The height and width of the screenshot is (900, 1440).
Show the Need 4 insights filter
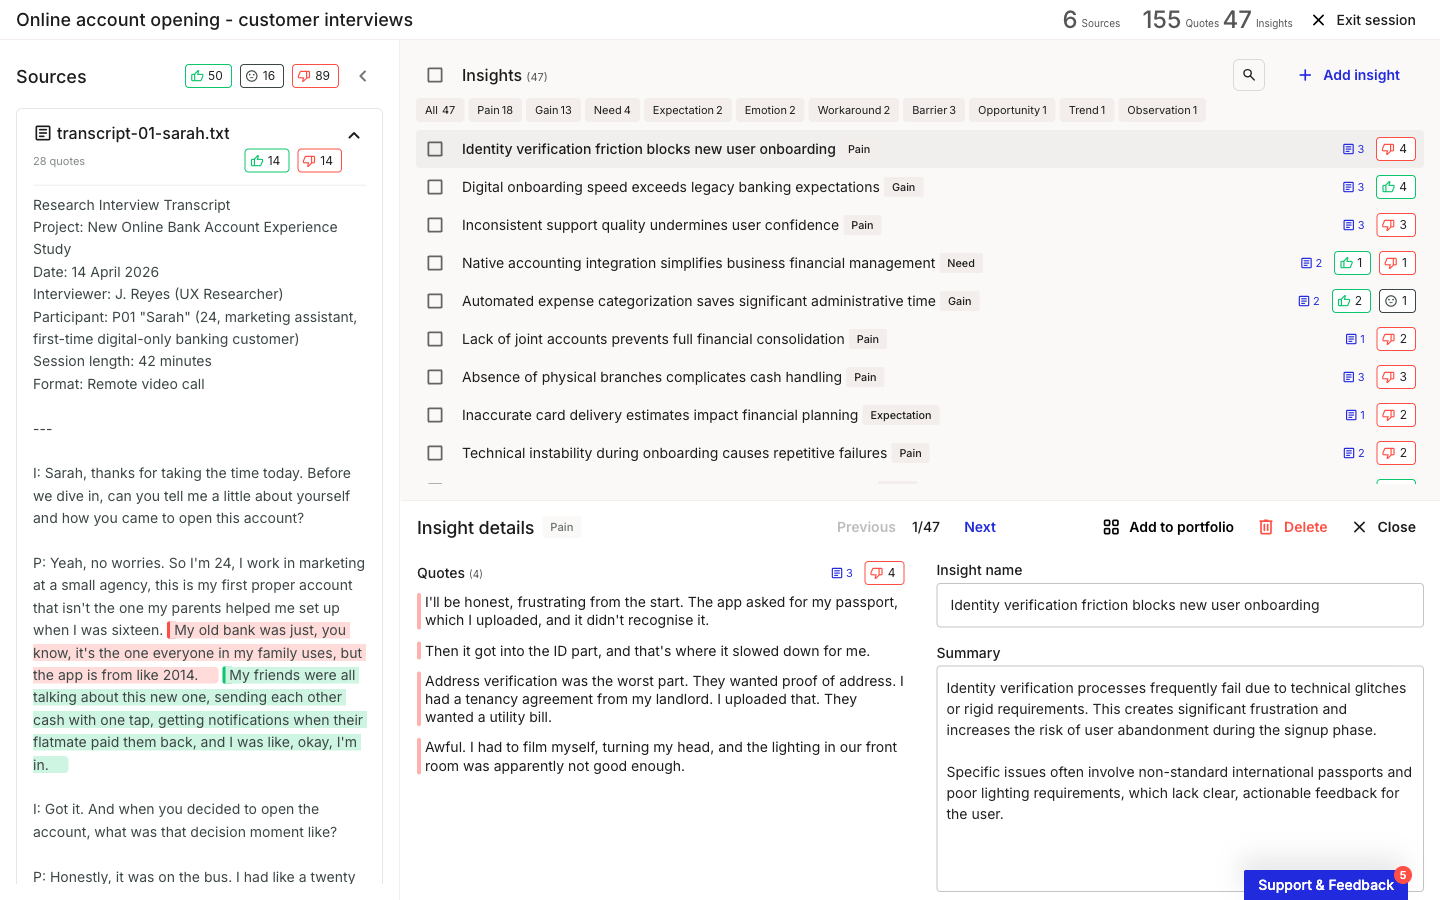(612, 110)
